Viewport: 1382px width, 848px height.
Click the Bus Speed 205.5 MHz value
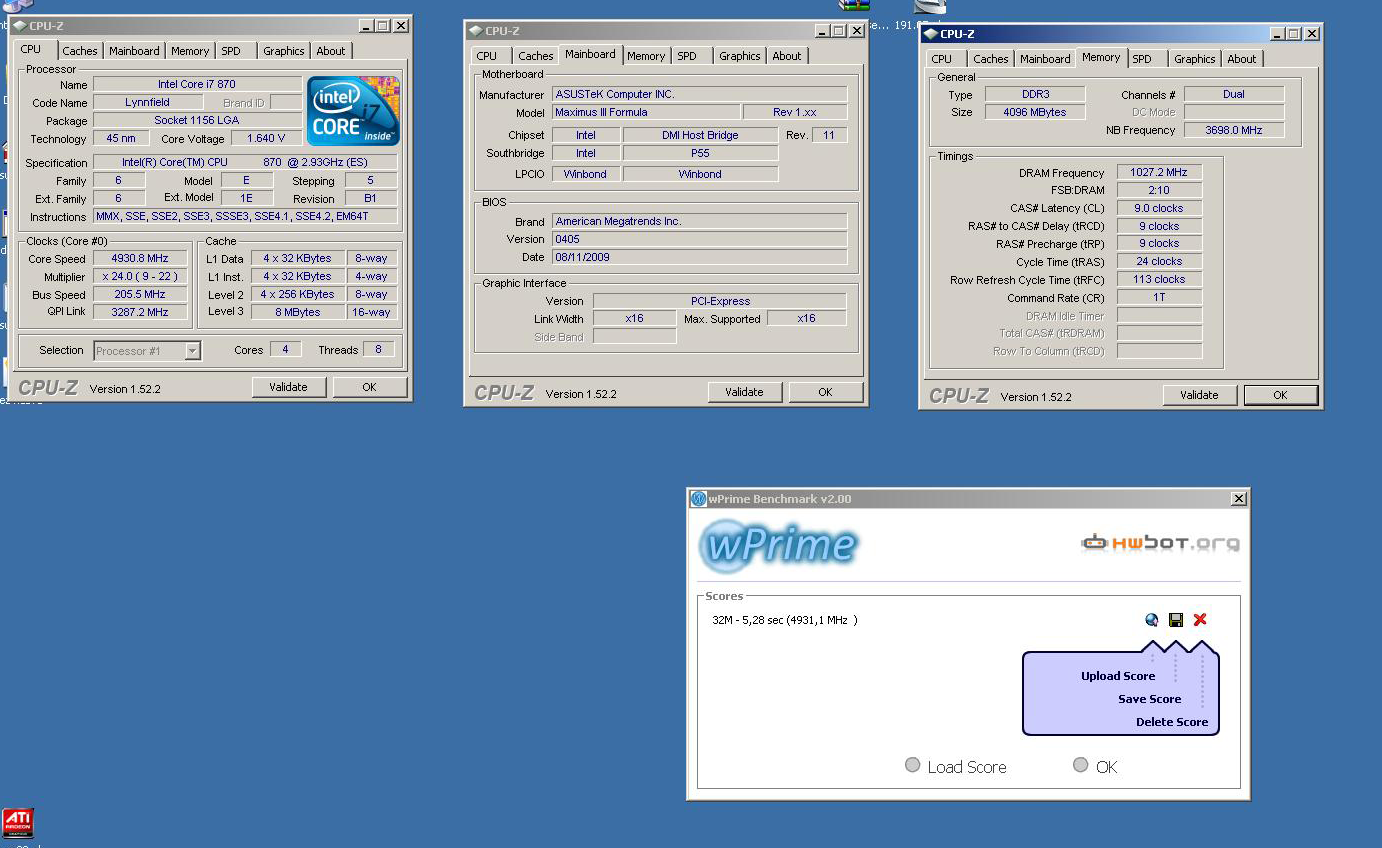click(x=139, y=294)
